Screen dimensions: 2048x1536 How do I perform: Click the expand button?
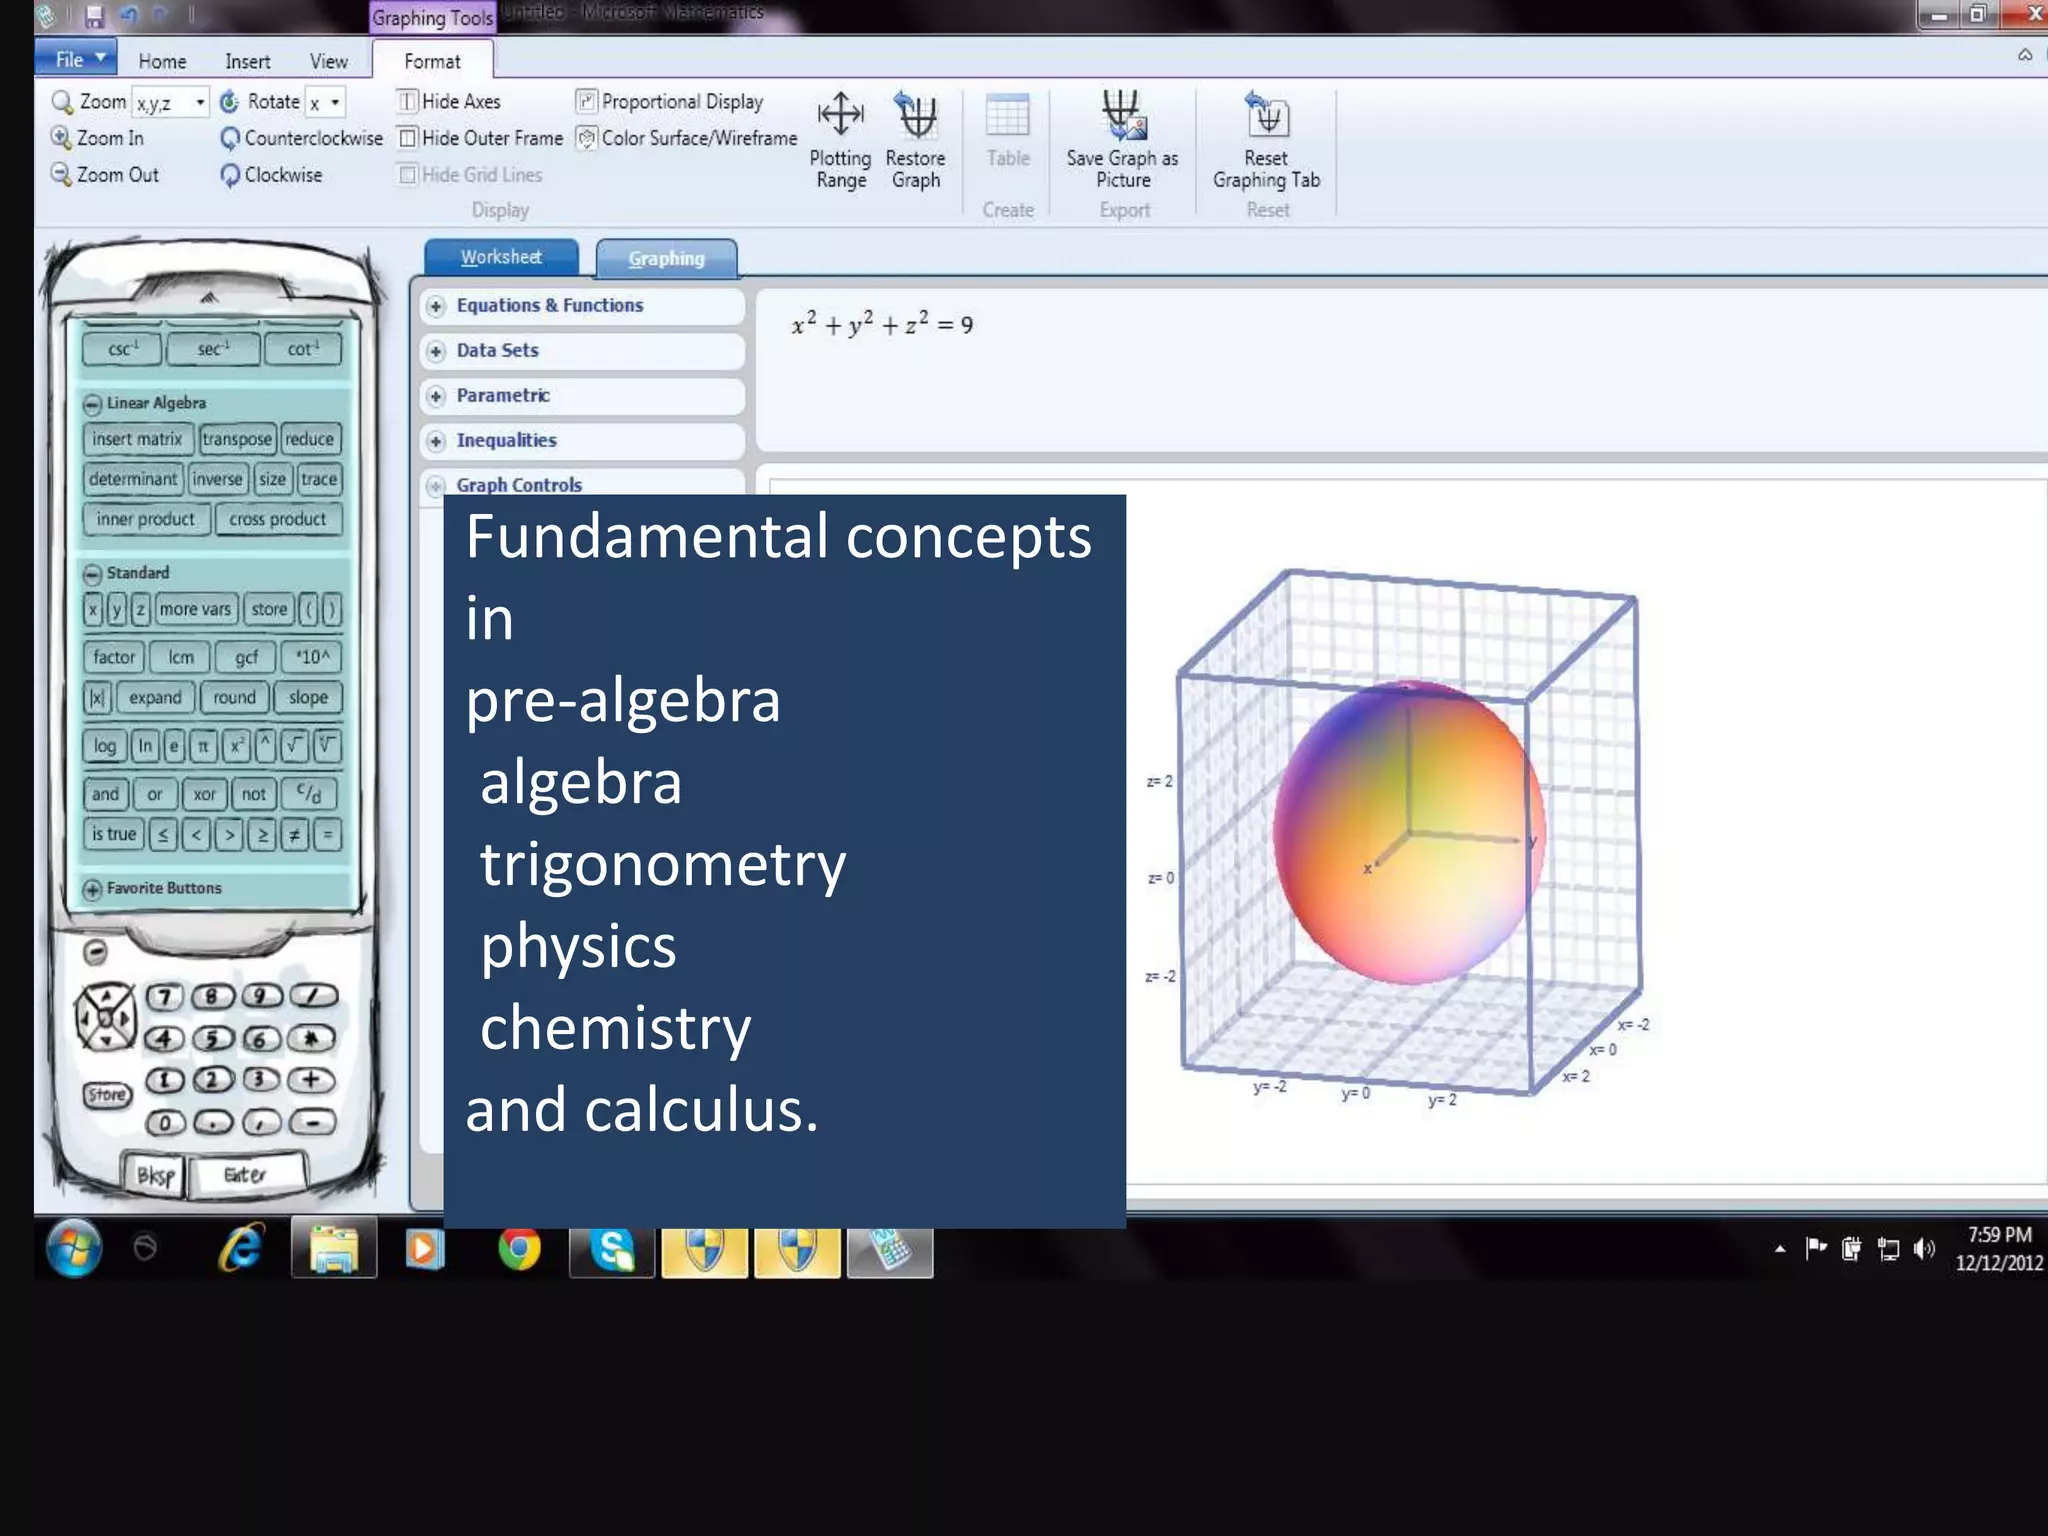(x=155, y=697)
